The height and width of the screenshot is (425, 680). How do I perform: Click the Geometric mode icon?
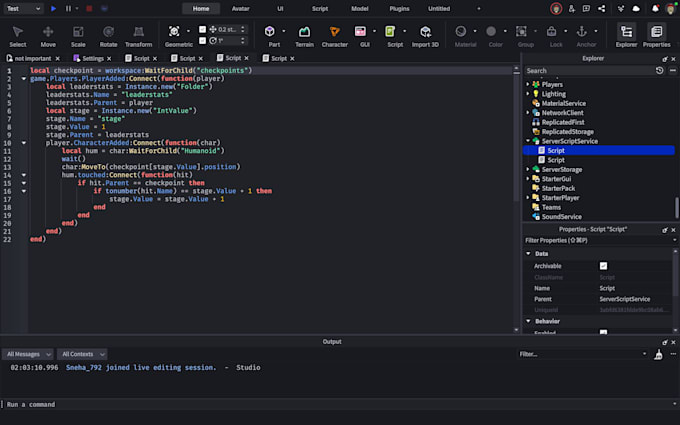click(x=174, y=31)
